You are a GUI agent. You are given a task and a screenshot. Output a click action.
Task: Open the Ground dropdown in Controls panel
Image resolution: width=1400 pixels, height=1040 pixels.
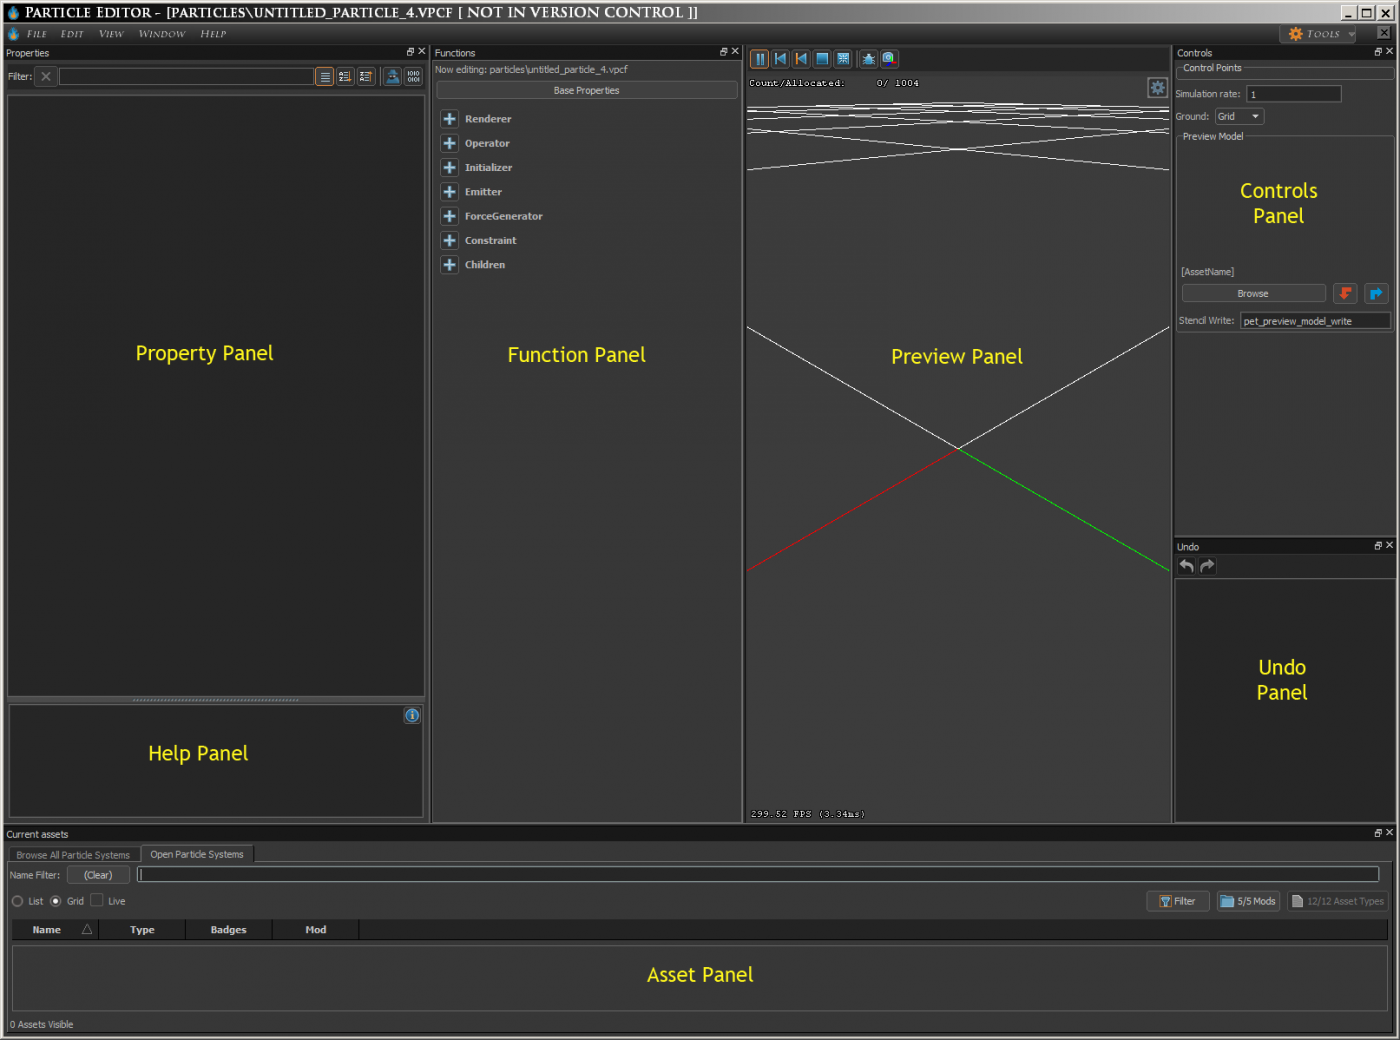tap(1238, 115)
